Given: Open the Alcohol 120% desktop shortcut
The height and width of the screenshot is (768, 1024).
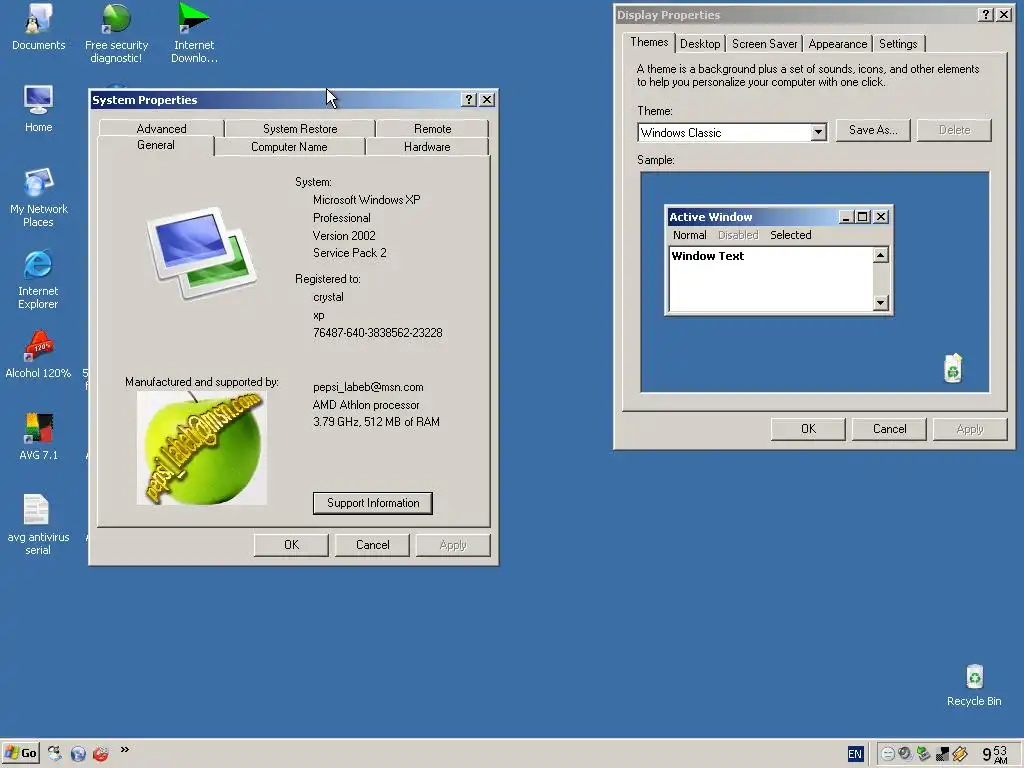Looking at the screenshot, I should coord(38,355).
